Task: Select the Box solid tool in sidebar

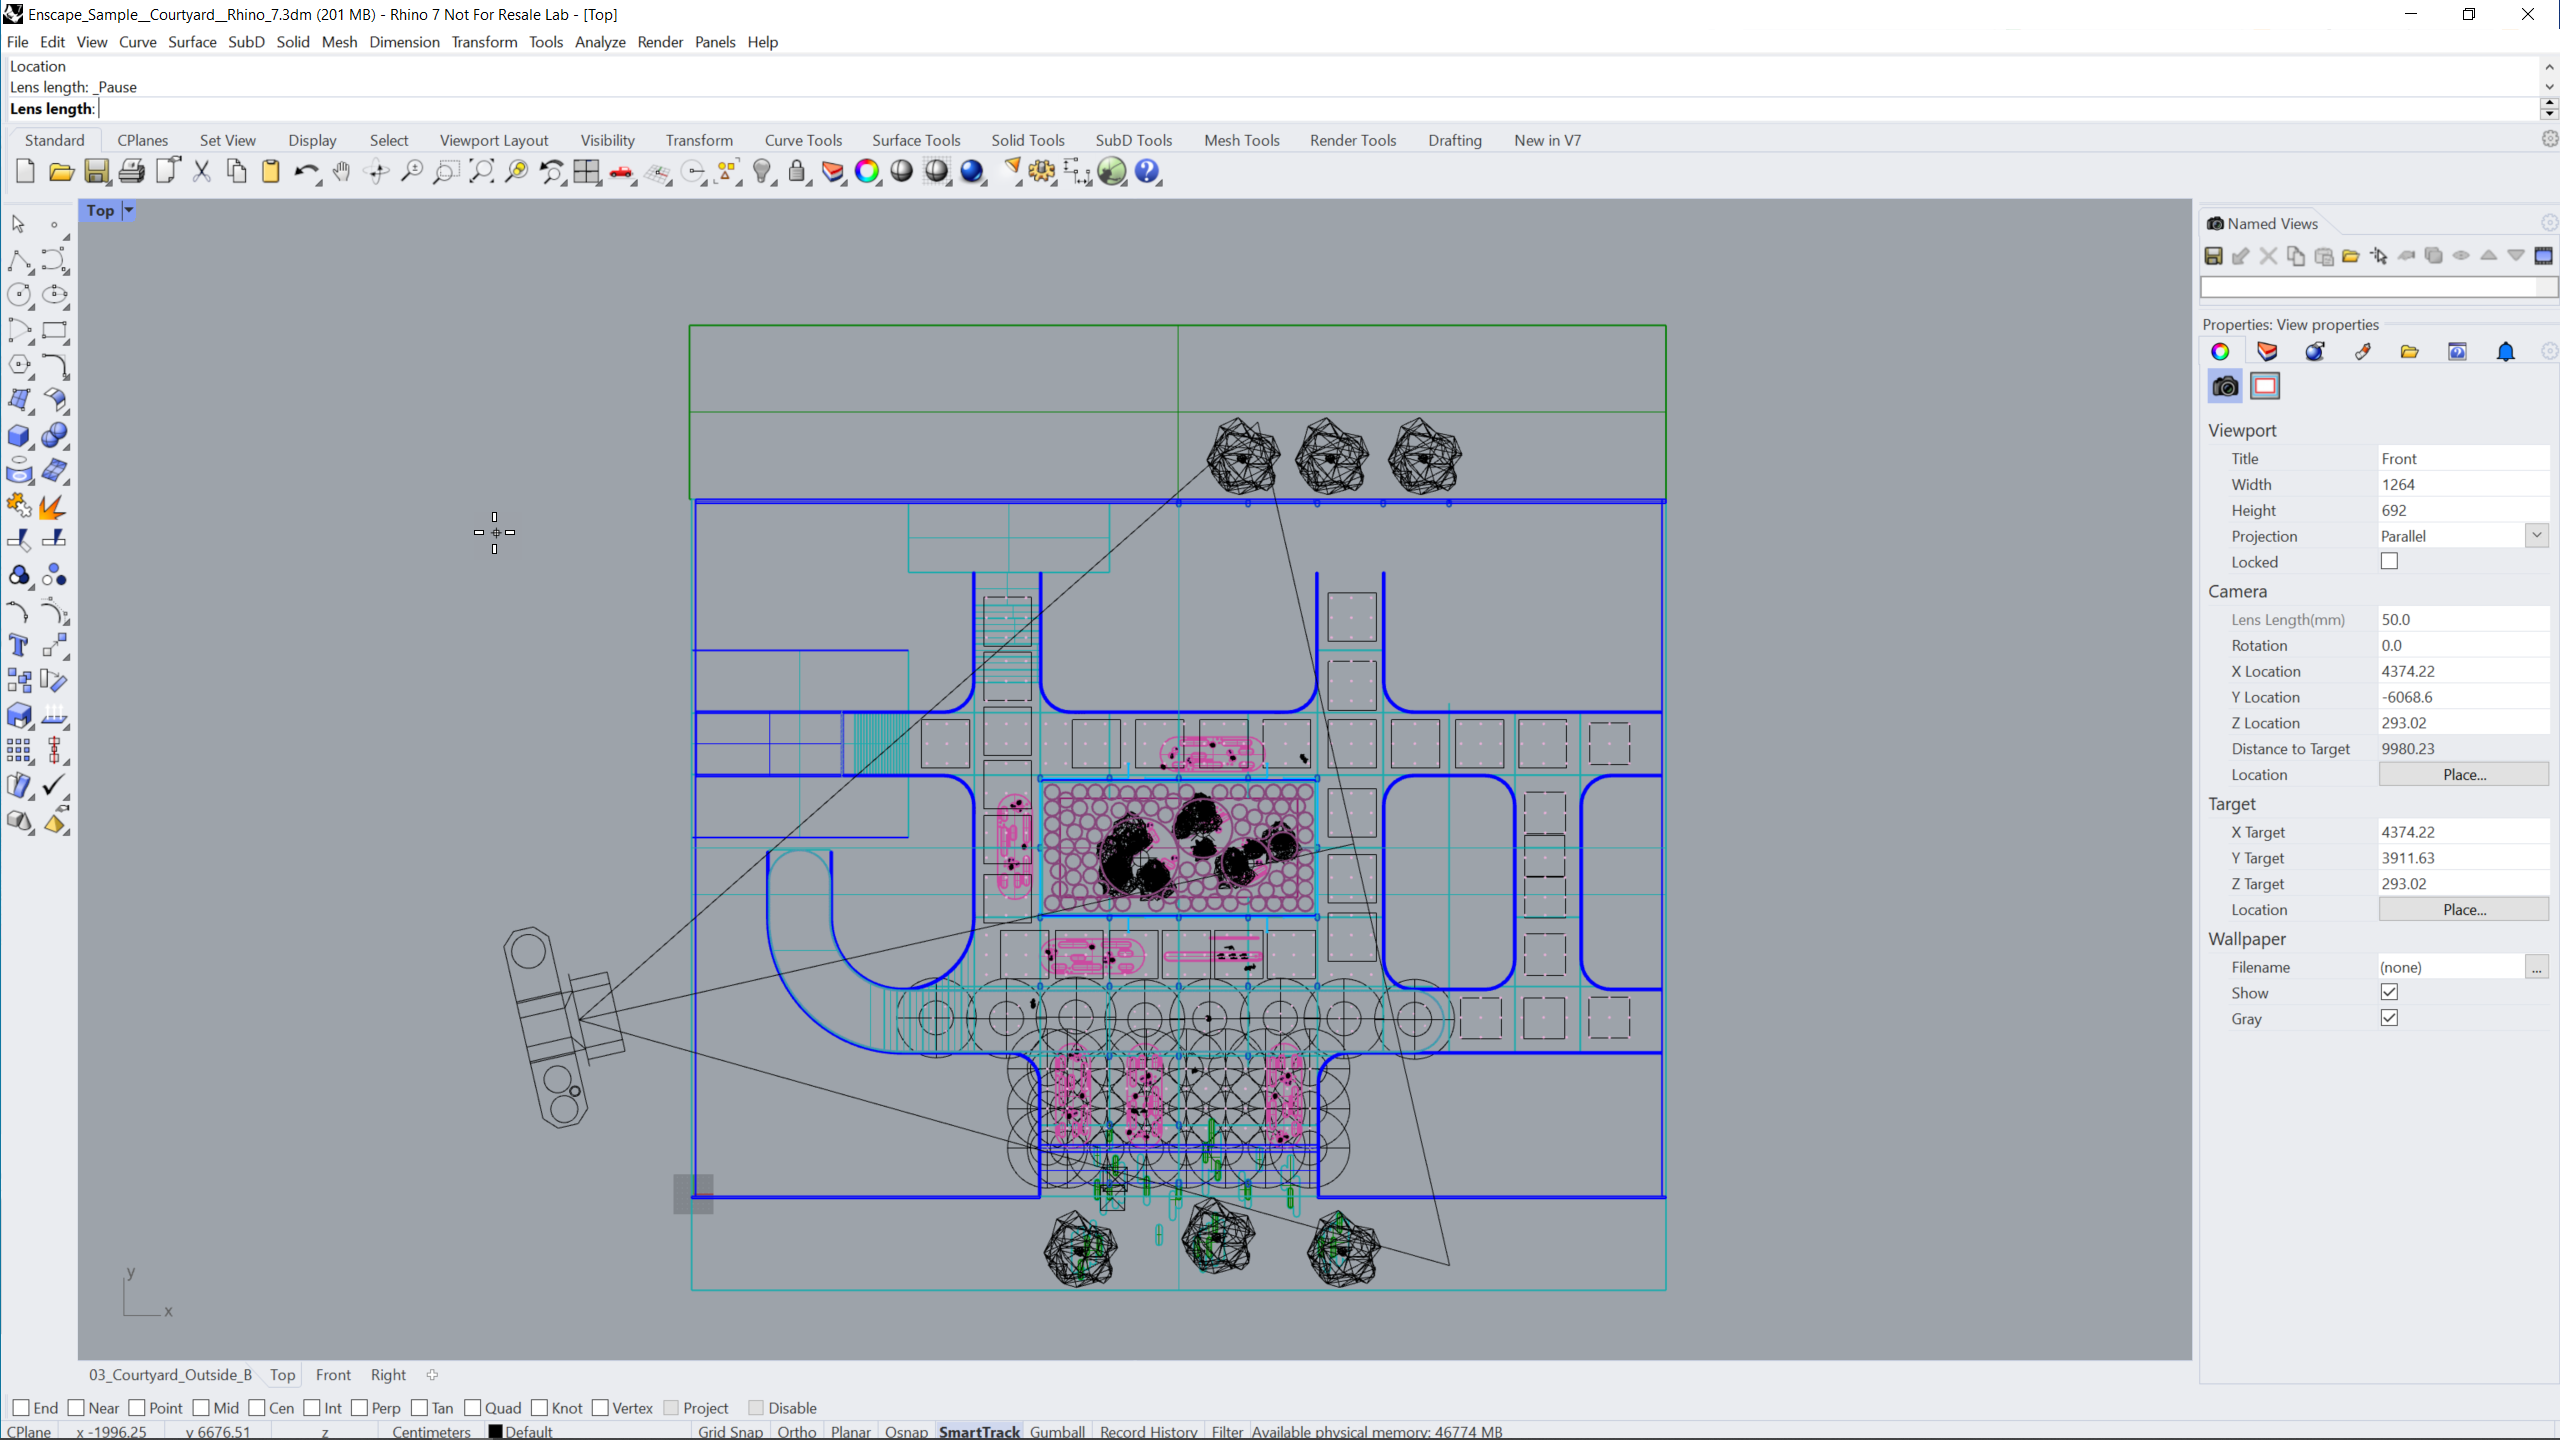Action: coord(18,436)
